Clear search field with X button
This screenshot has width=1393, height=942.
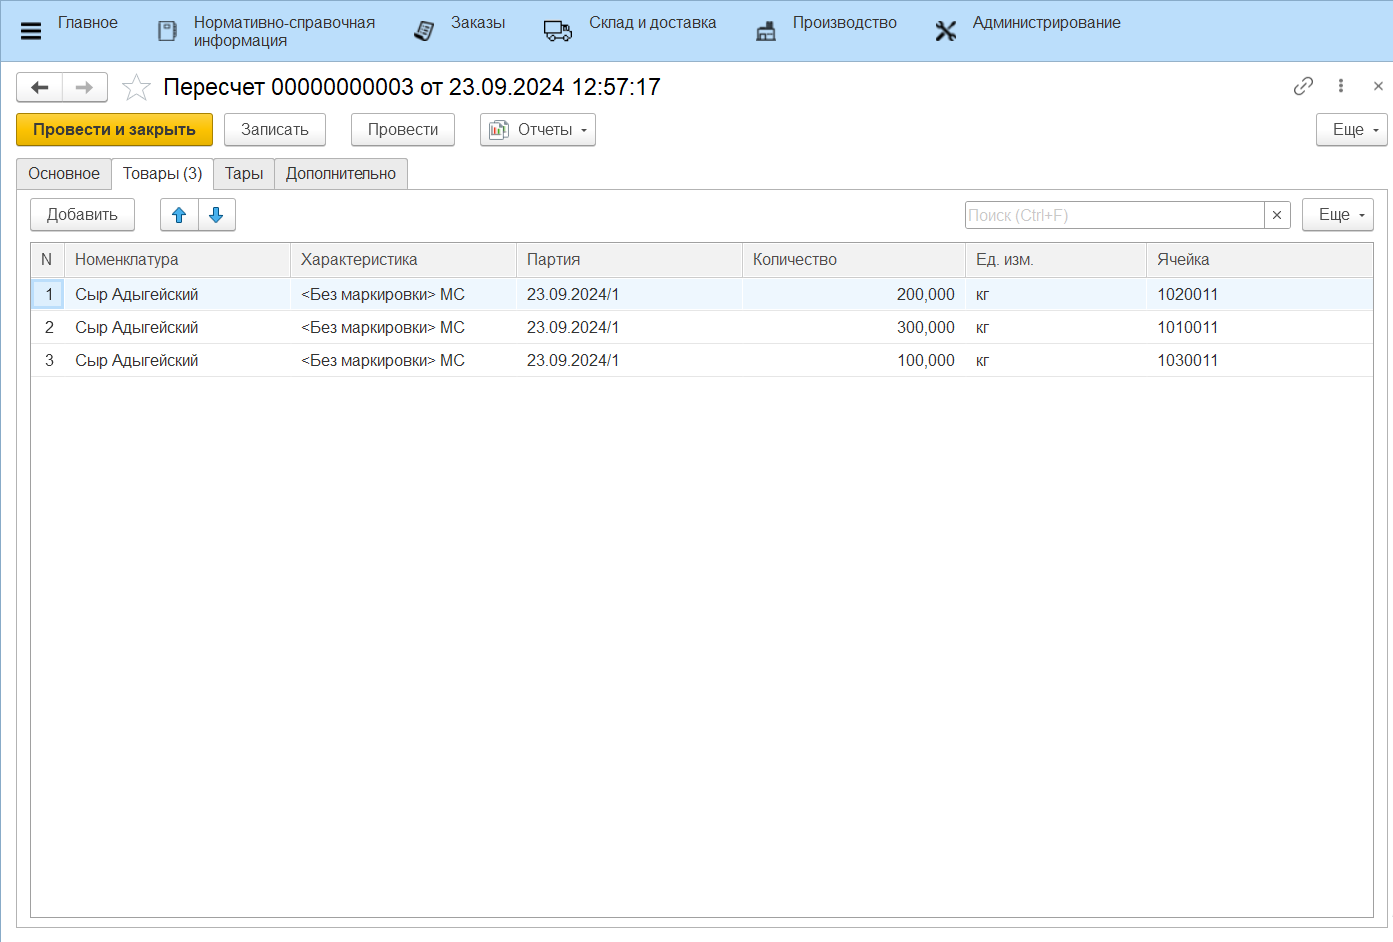point(1277,215)
